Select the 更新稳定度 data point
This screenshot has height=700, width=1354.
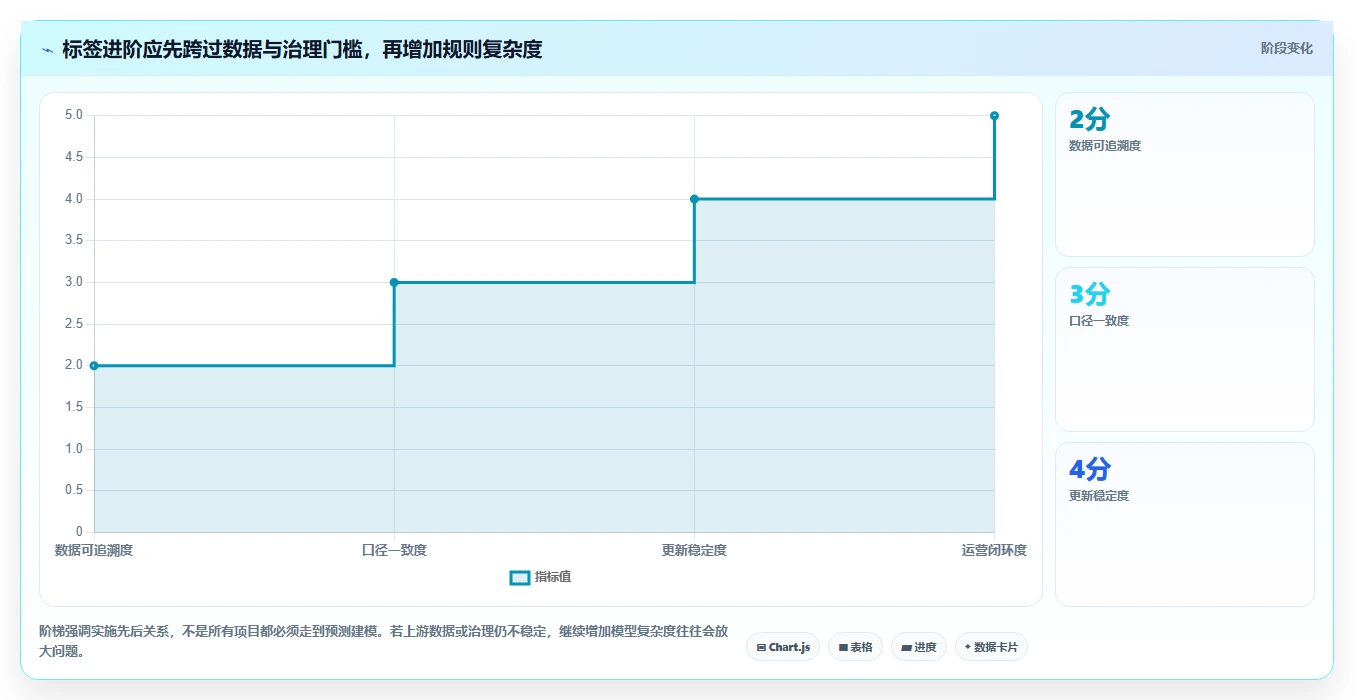(694, 199)
